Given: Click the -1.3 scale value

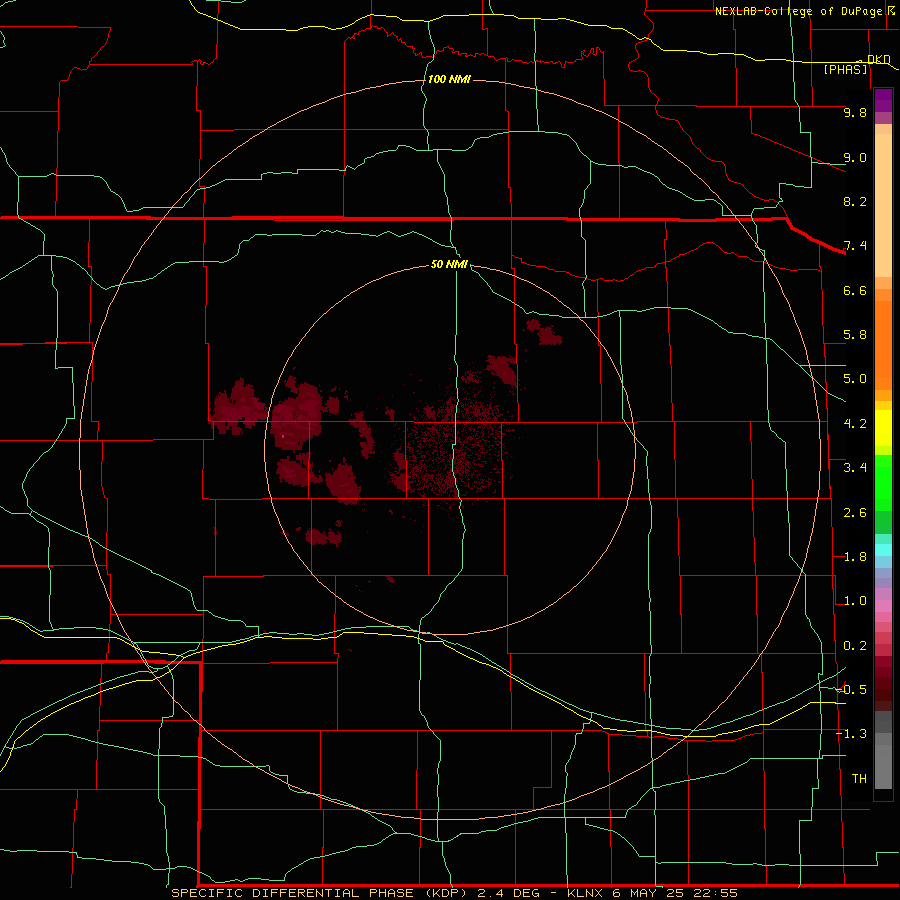Looking at the screenshot, I should [x=852, y=734].
